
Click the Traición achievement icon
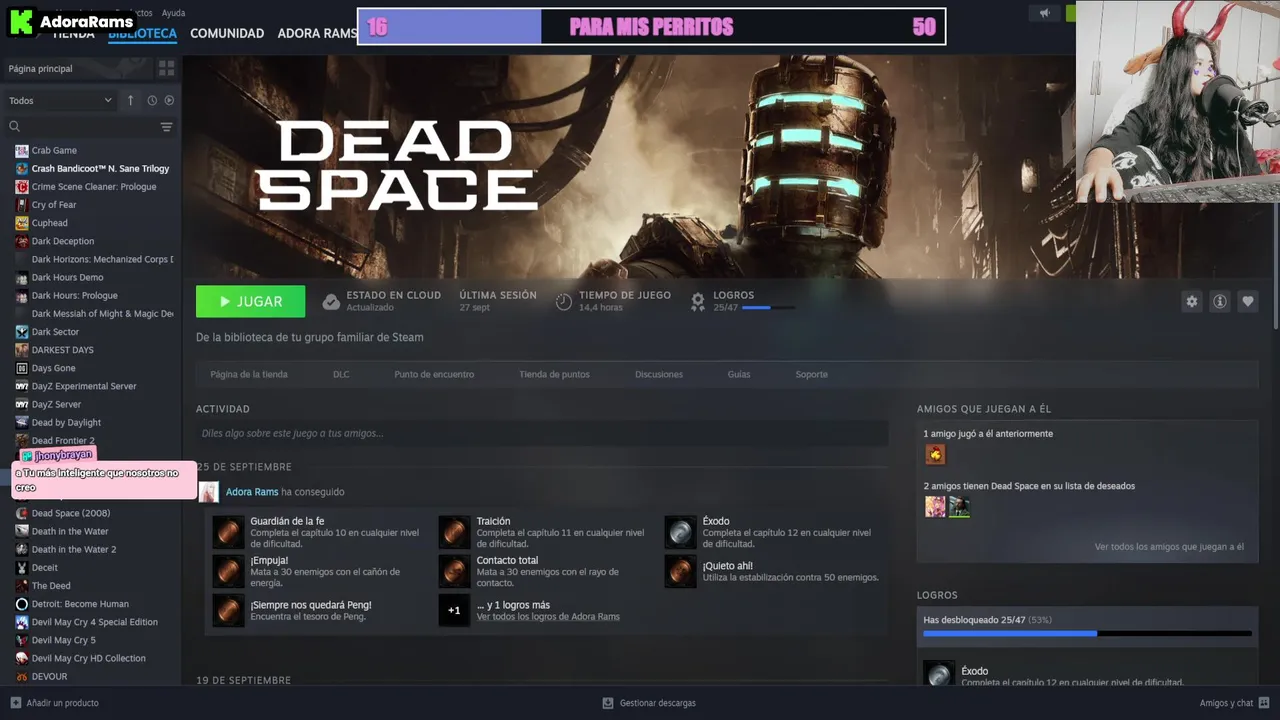click(x=454, y=532)
